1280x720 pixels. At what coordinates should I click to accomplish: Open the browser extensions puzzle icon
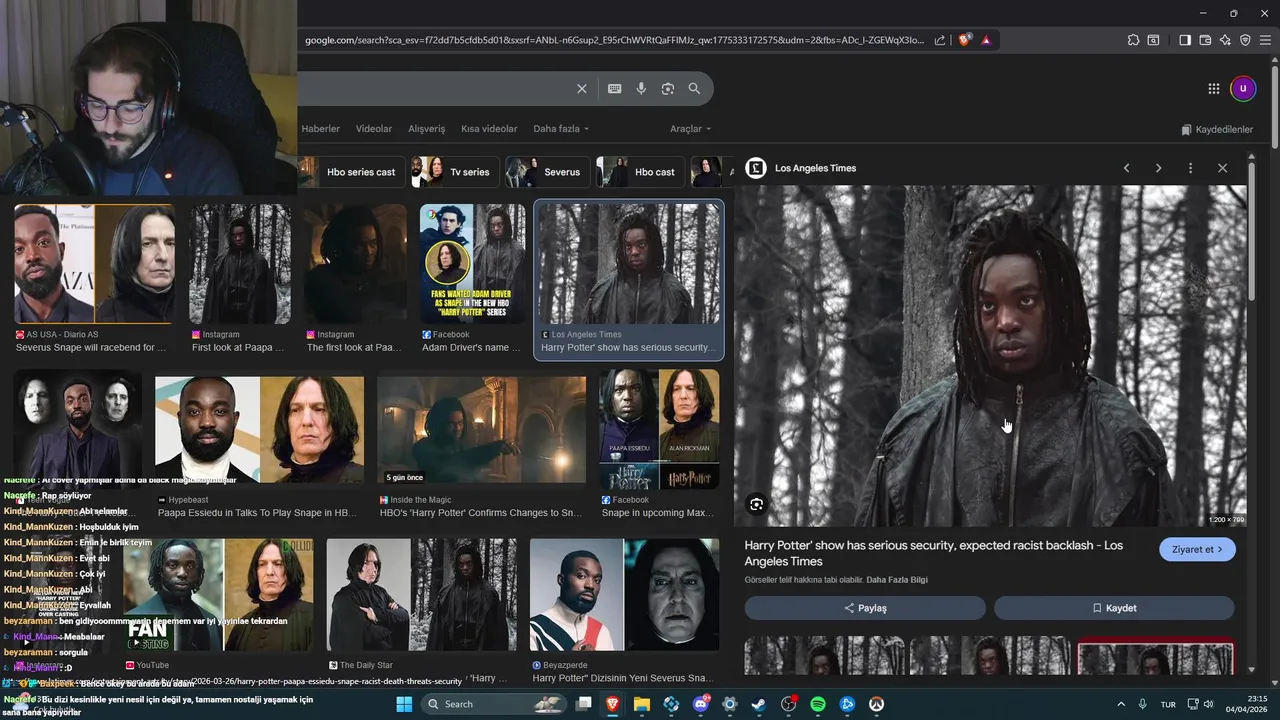click(x=1133, y=40)
